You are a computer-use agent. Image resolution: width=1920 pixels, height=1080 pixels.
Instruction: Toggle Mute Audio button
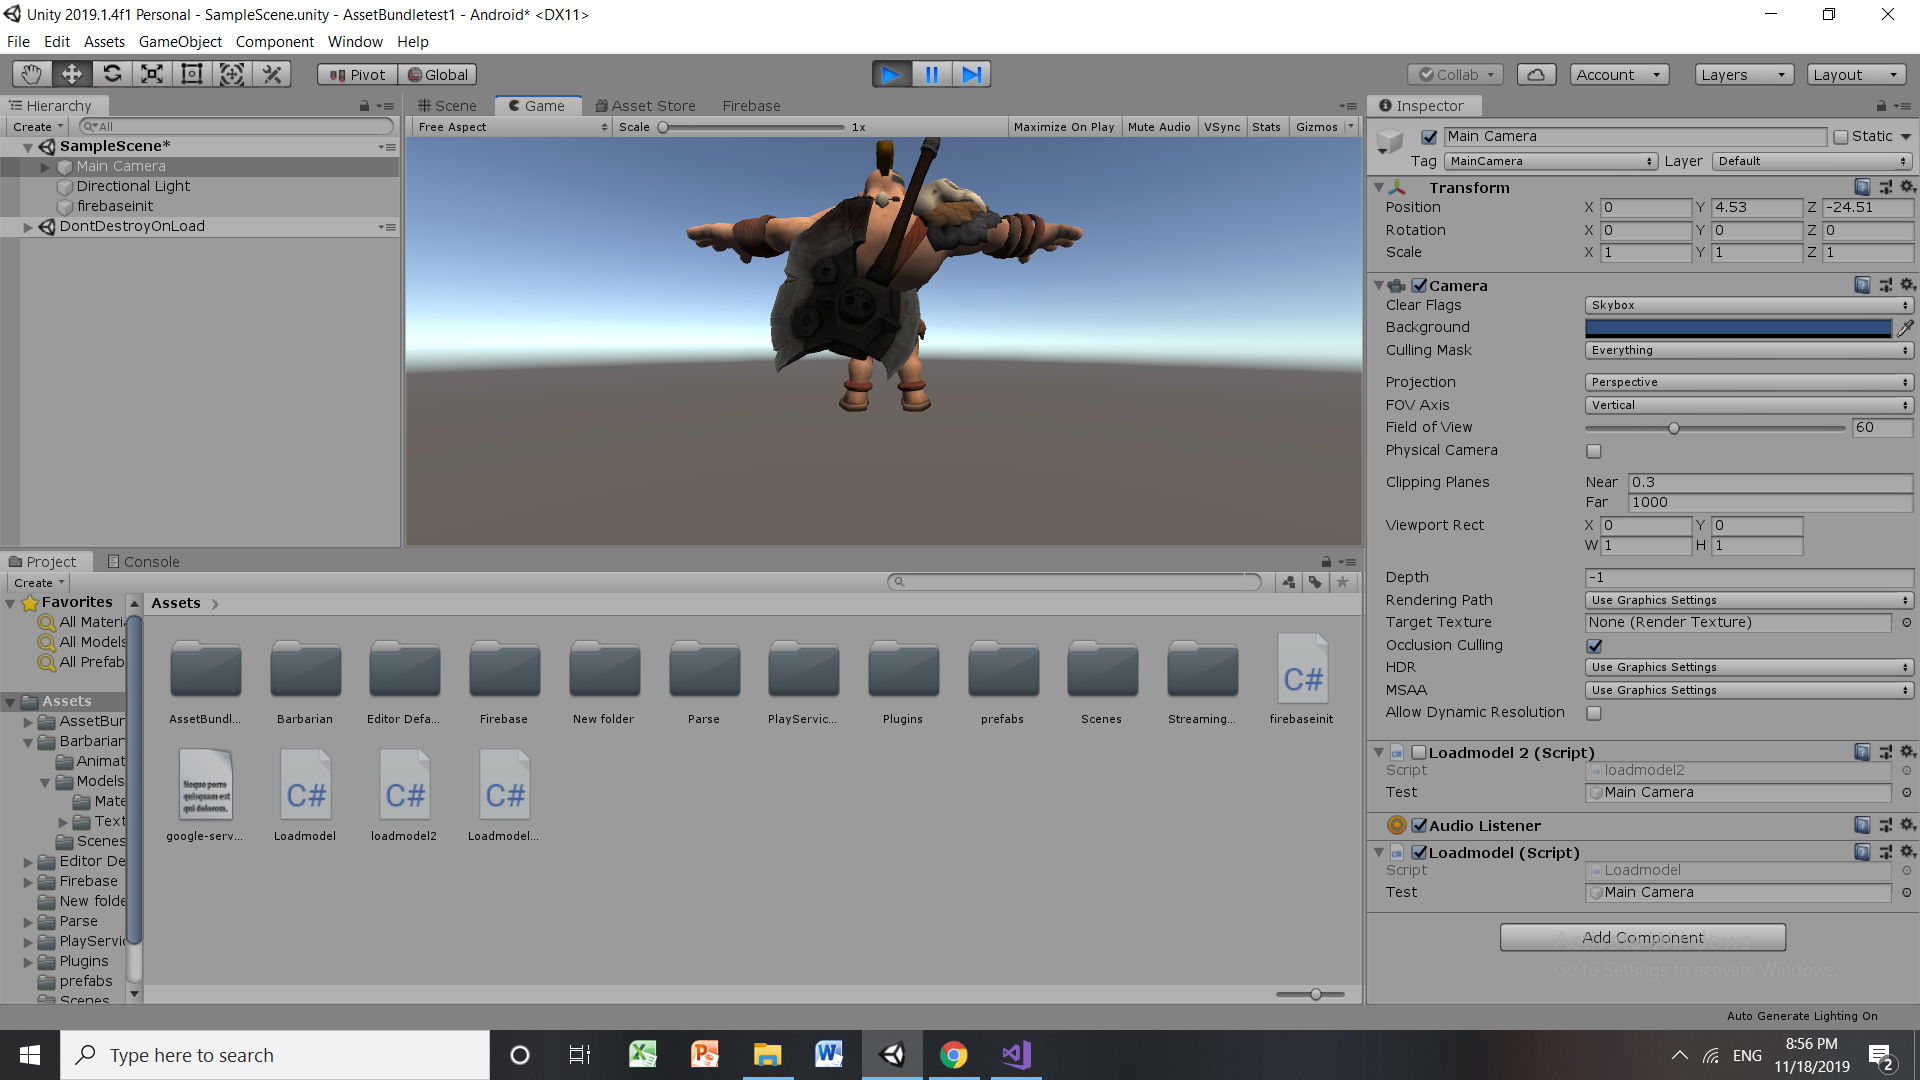click(1159, 127)
